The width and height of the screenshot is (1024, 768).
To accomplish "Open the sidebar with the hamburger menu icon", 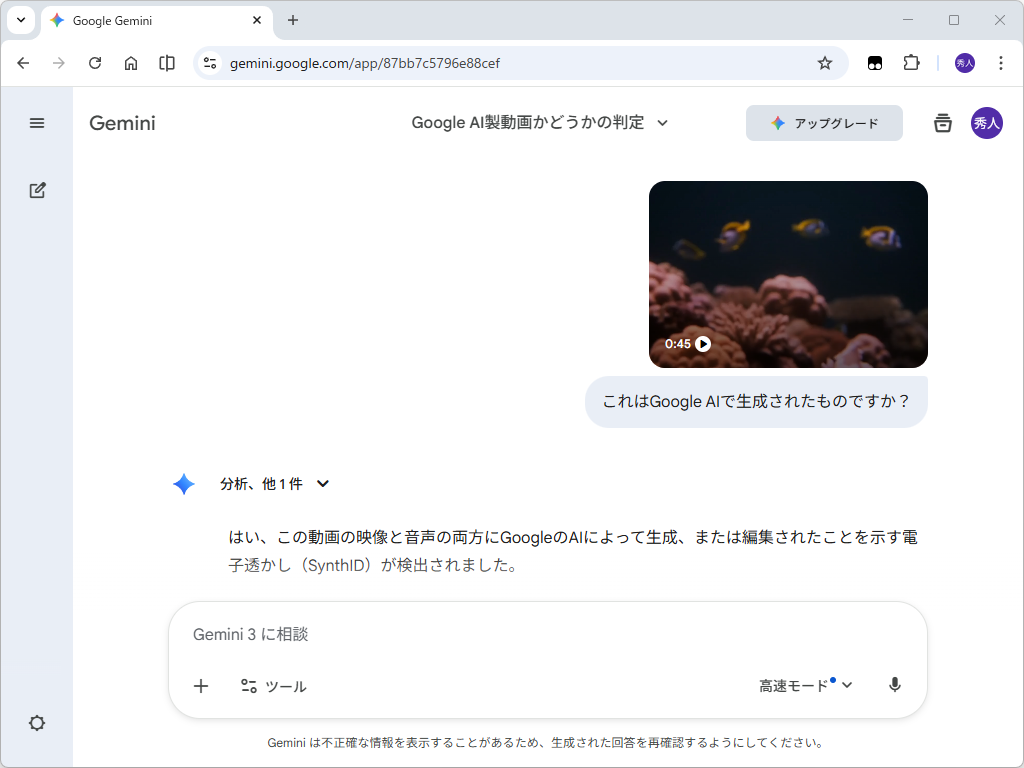I will coord(37,123).
